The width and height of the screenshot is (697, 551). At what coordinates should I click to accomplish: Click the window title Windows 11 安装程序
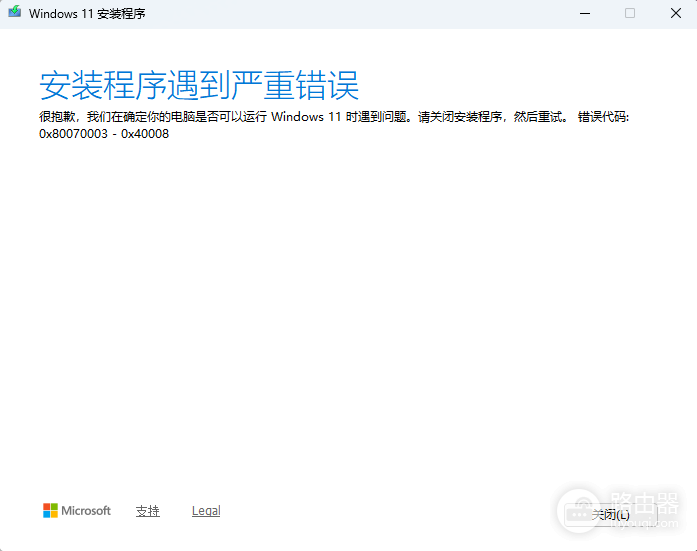[87, 14]
